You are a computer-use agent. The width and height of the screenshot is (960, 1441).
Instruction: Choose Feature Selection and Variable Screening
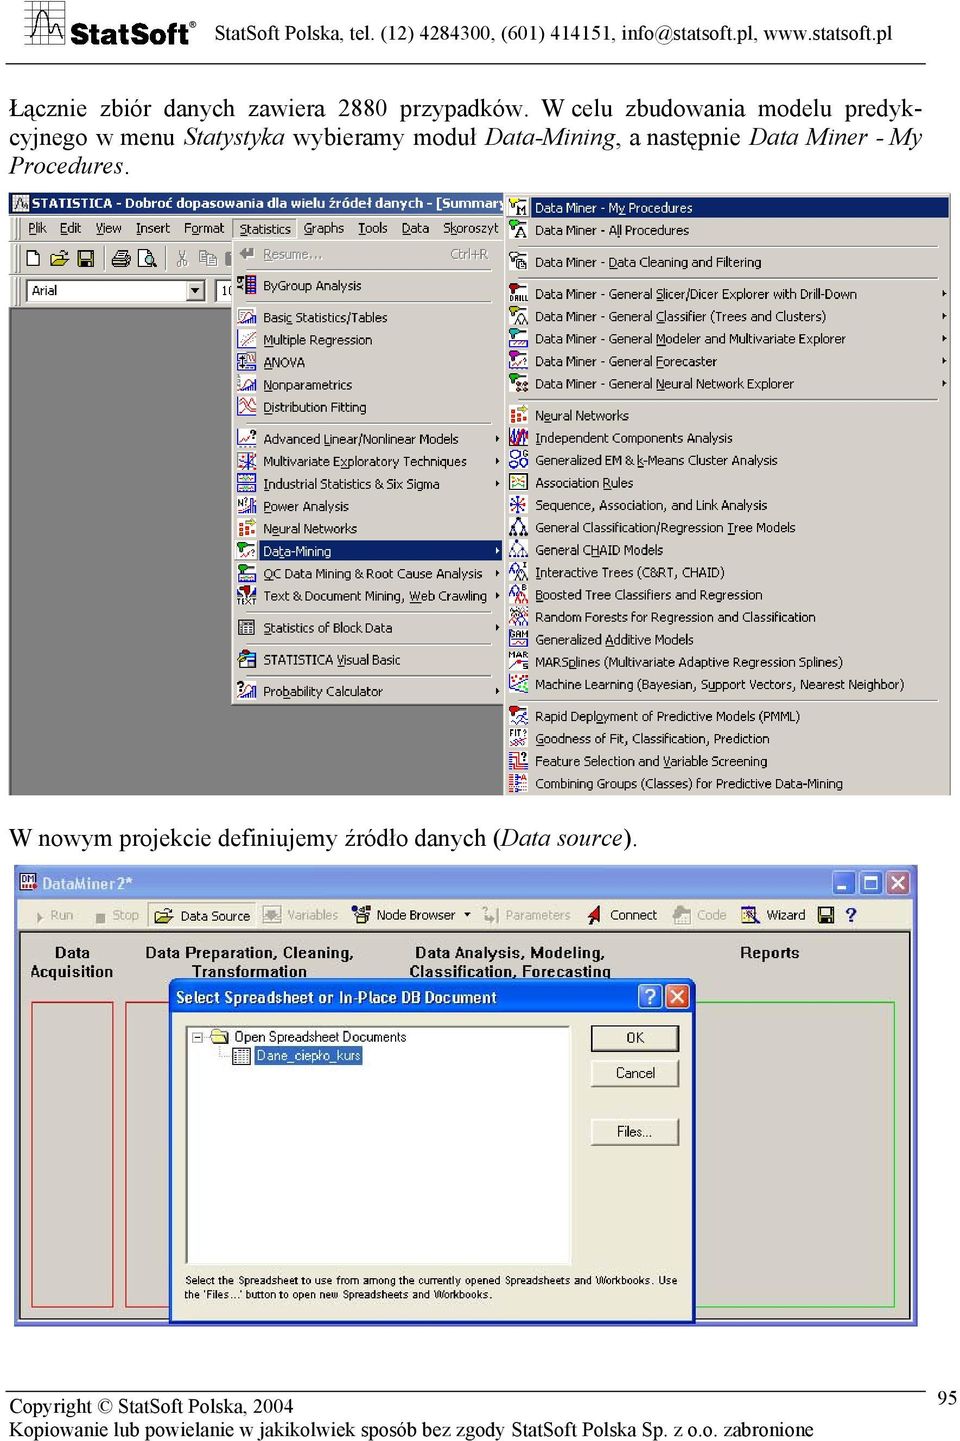pyautogui.click(x=727, y=761)
